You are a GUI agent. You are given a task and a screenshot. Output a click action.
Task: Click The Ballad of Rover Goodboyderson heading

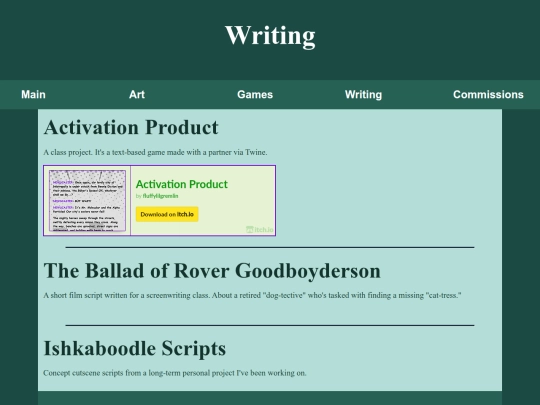tap(212, 271)
